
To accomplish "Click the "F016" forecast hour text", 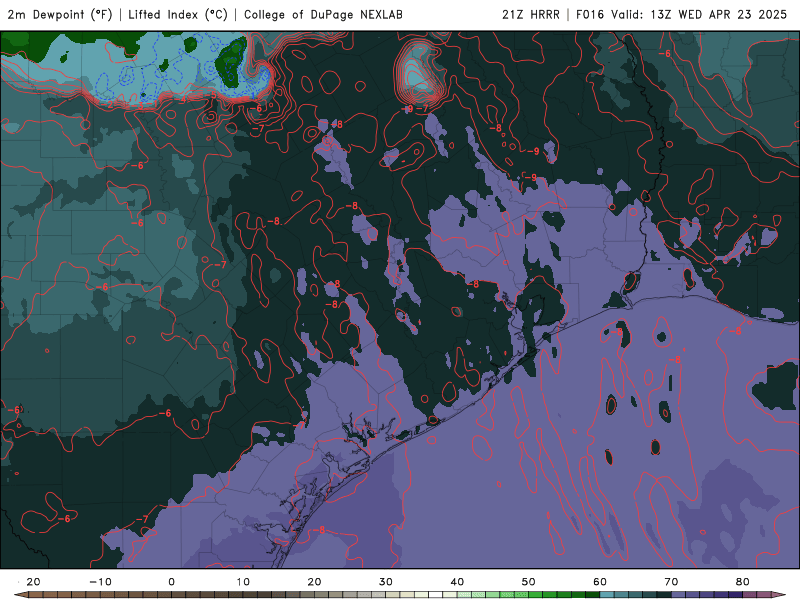I will (590, 14).
